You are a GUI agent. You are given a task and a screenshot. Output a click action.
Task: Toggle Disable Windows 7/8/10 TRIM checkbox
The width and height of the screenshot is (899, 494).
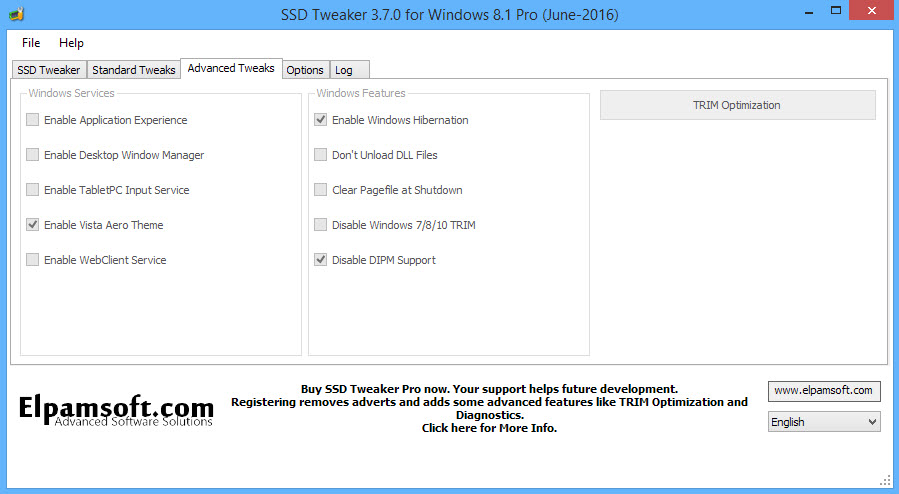click(x=321, y=225)
